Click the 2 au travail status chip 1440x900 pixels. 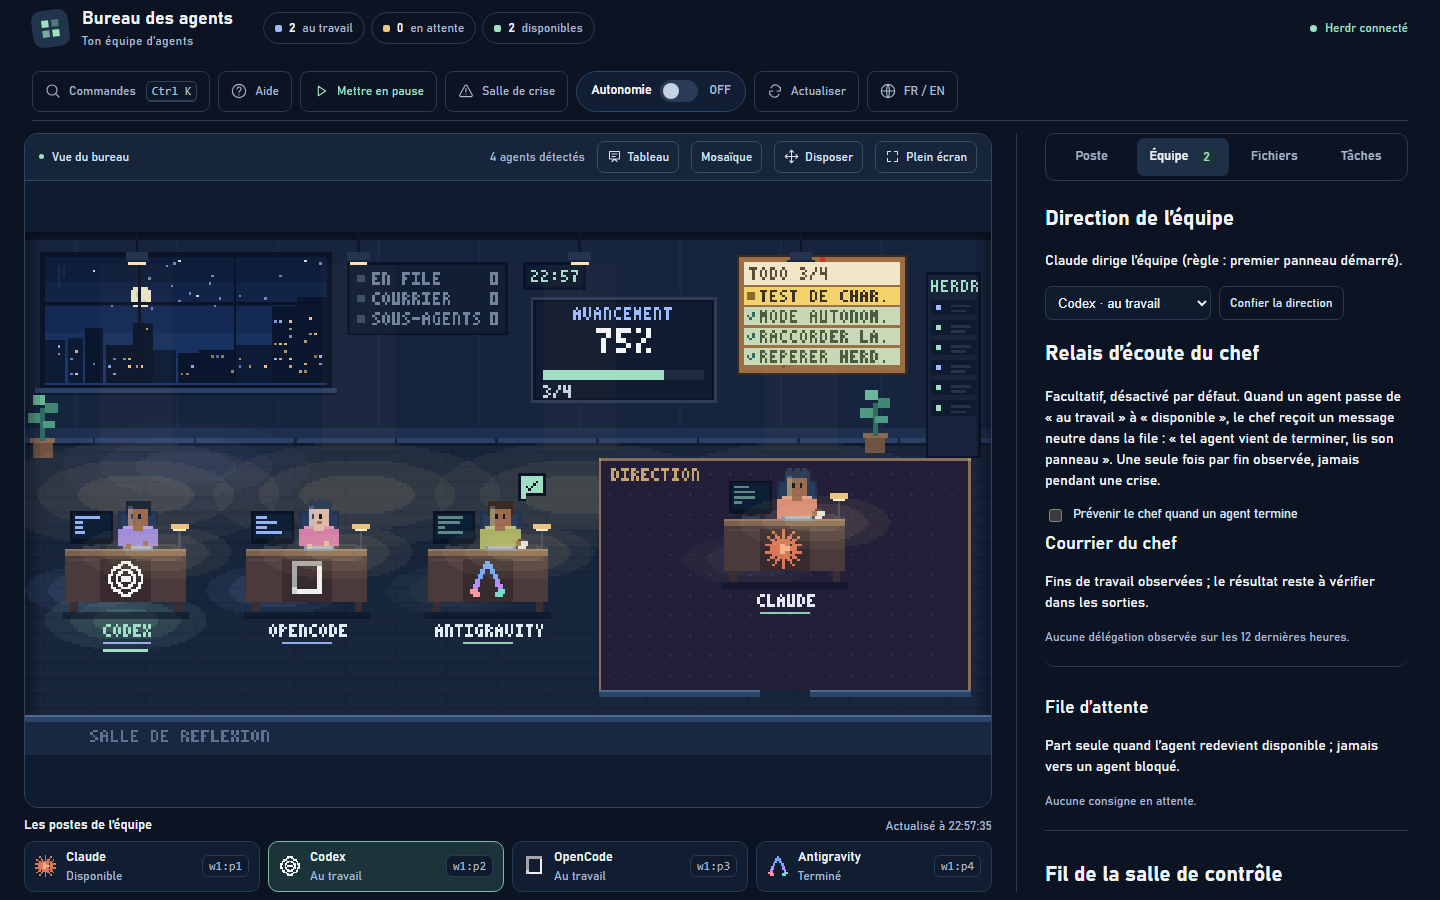tap(313, 28)
